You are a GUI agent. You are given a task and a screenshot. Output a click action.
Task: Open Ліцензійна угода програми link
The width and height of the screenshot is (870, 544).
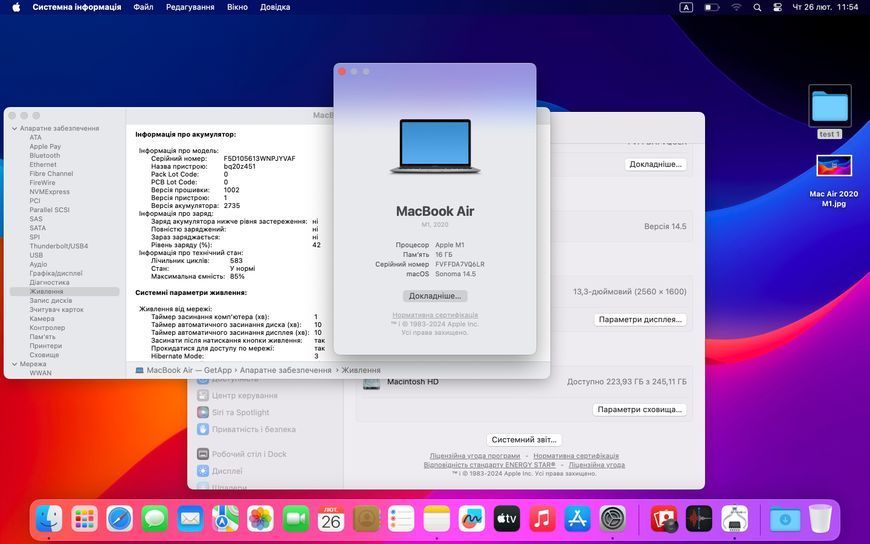(x=474, y=456)
